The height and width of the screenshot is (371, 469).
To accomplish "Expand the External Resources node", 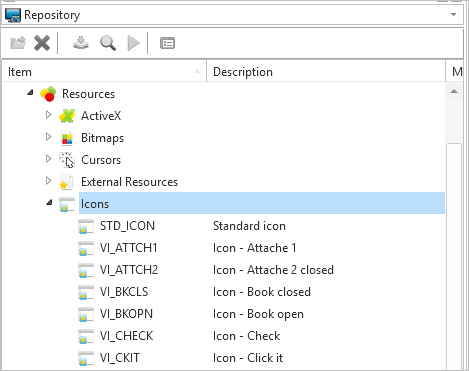I will pos(48,181).
